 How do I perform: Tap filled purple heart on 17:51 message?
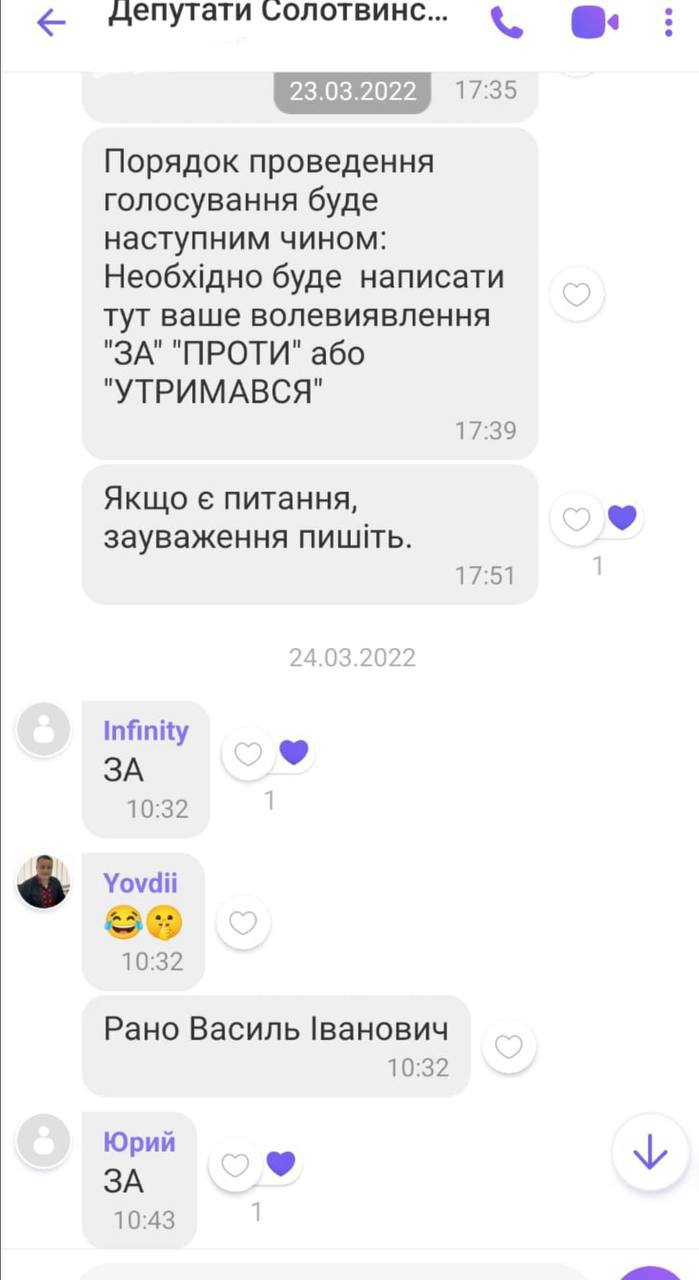point(622,517)
